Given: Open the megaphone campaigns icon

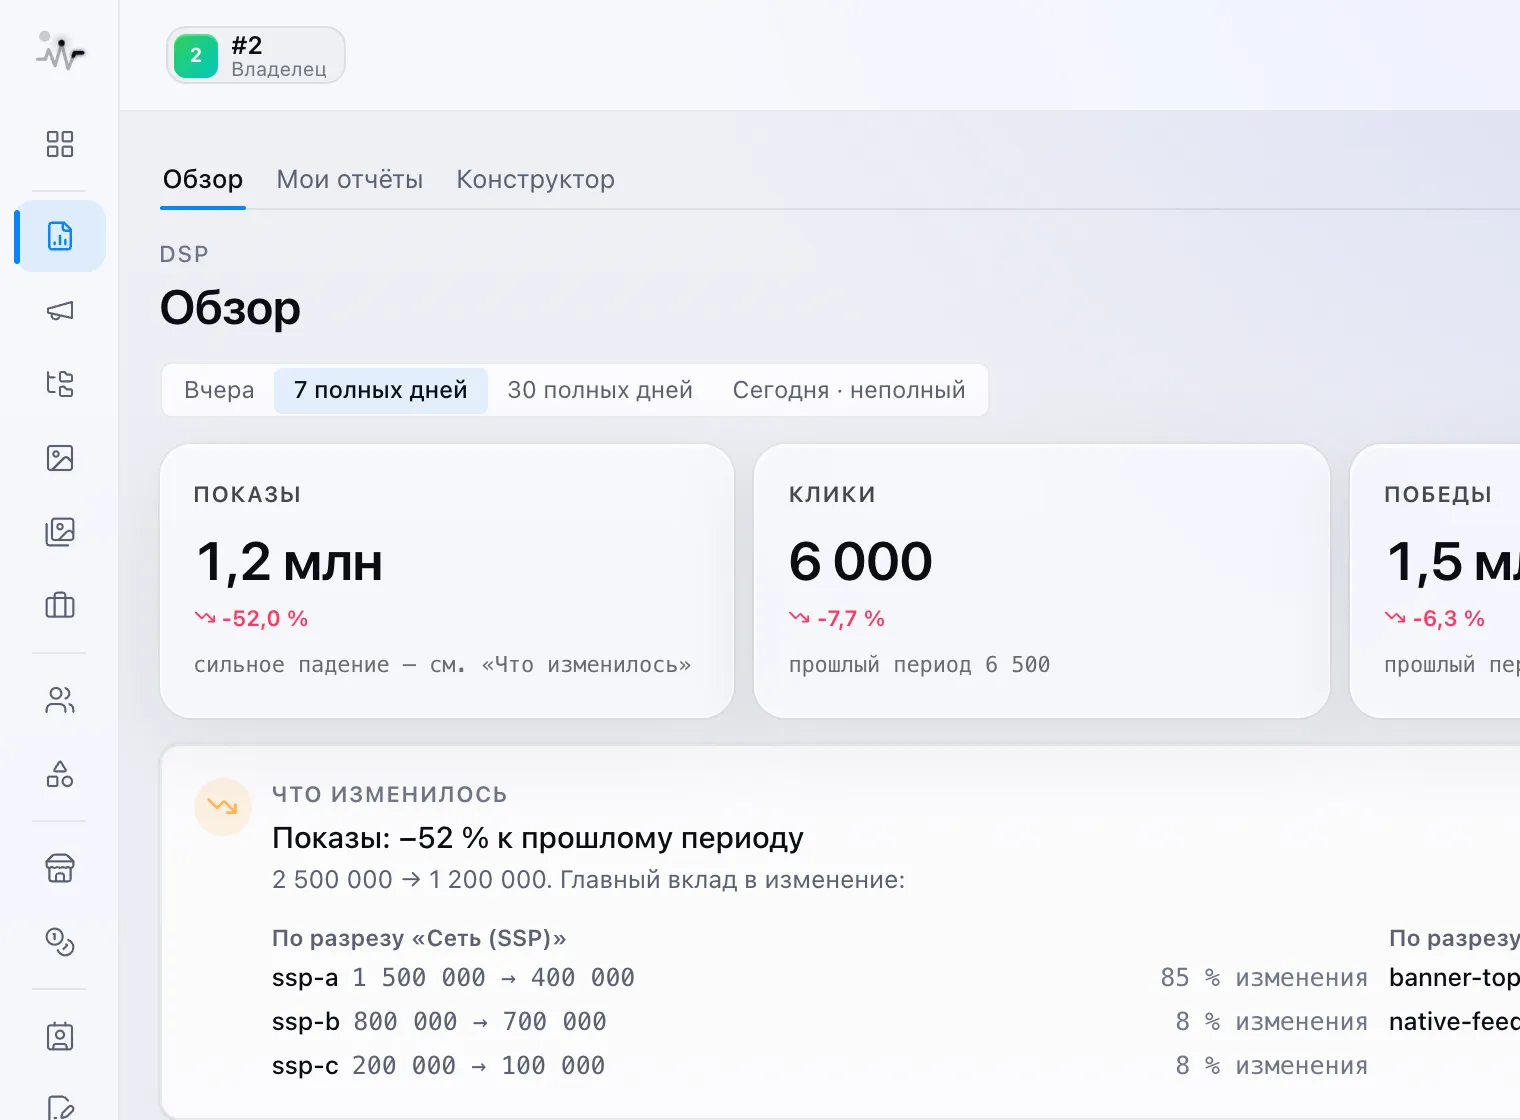Looking at the screenshot, I should (x=60, y=310).
